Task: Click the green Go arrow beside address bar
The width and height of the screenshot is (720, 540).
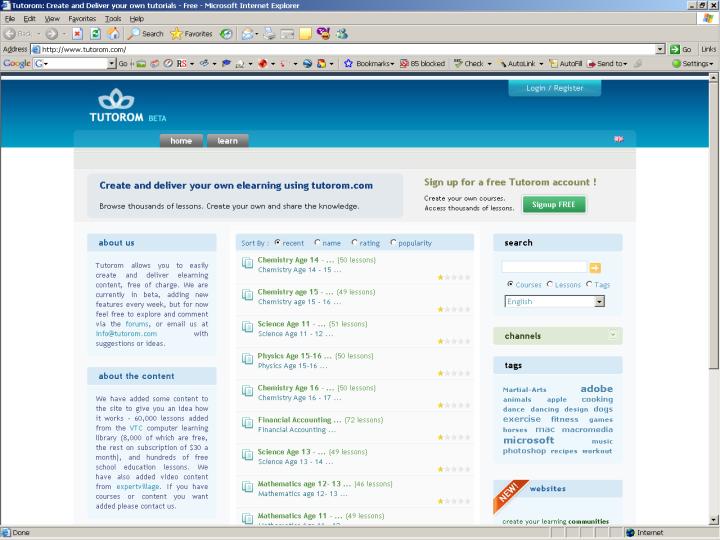Action: (x=675, y=49)
